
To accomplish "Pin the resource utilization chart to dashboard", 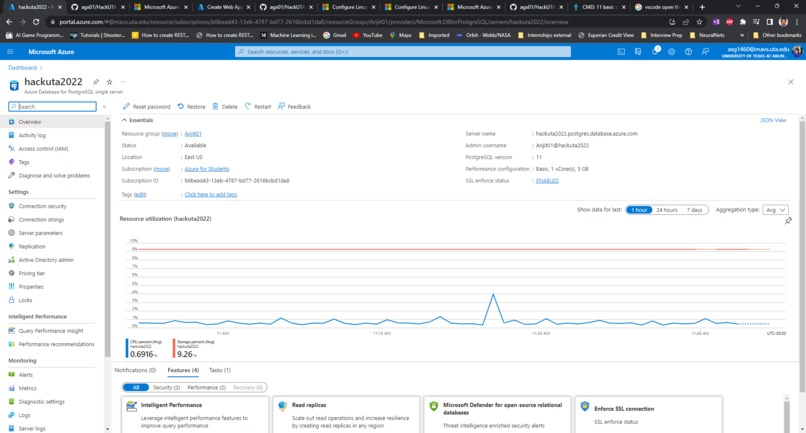I will point(788,221).
